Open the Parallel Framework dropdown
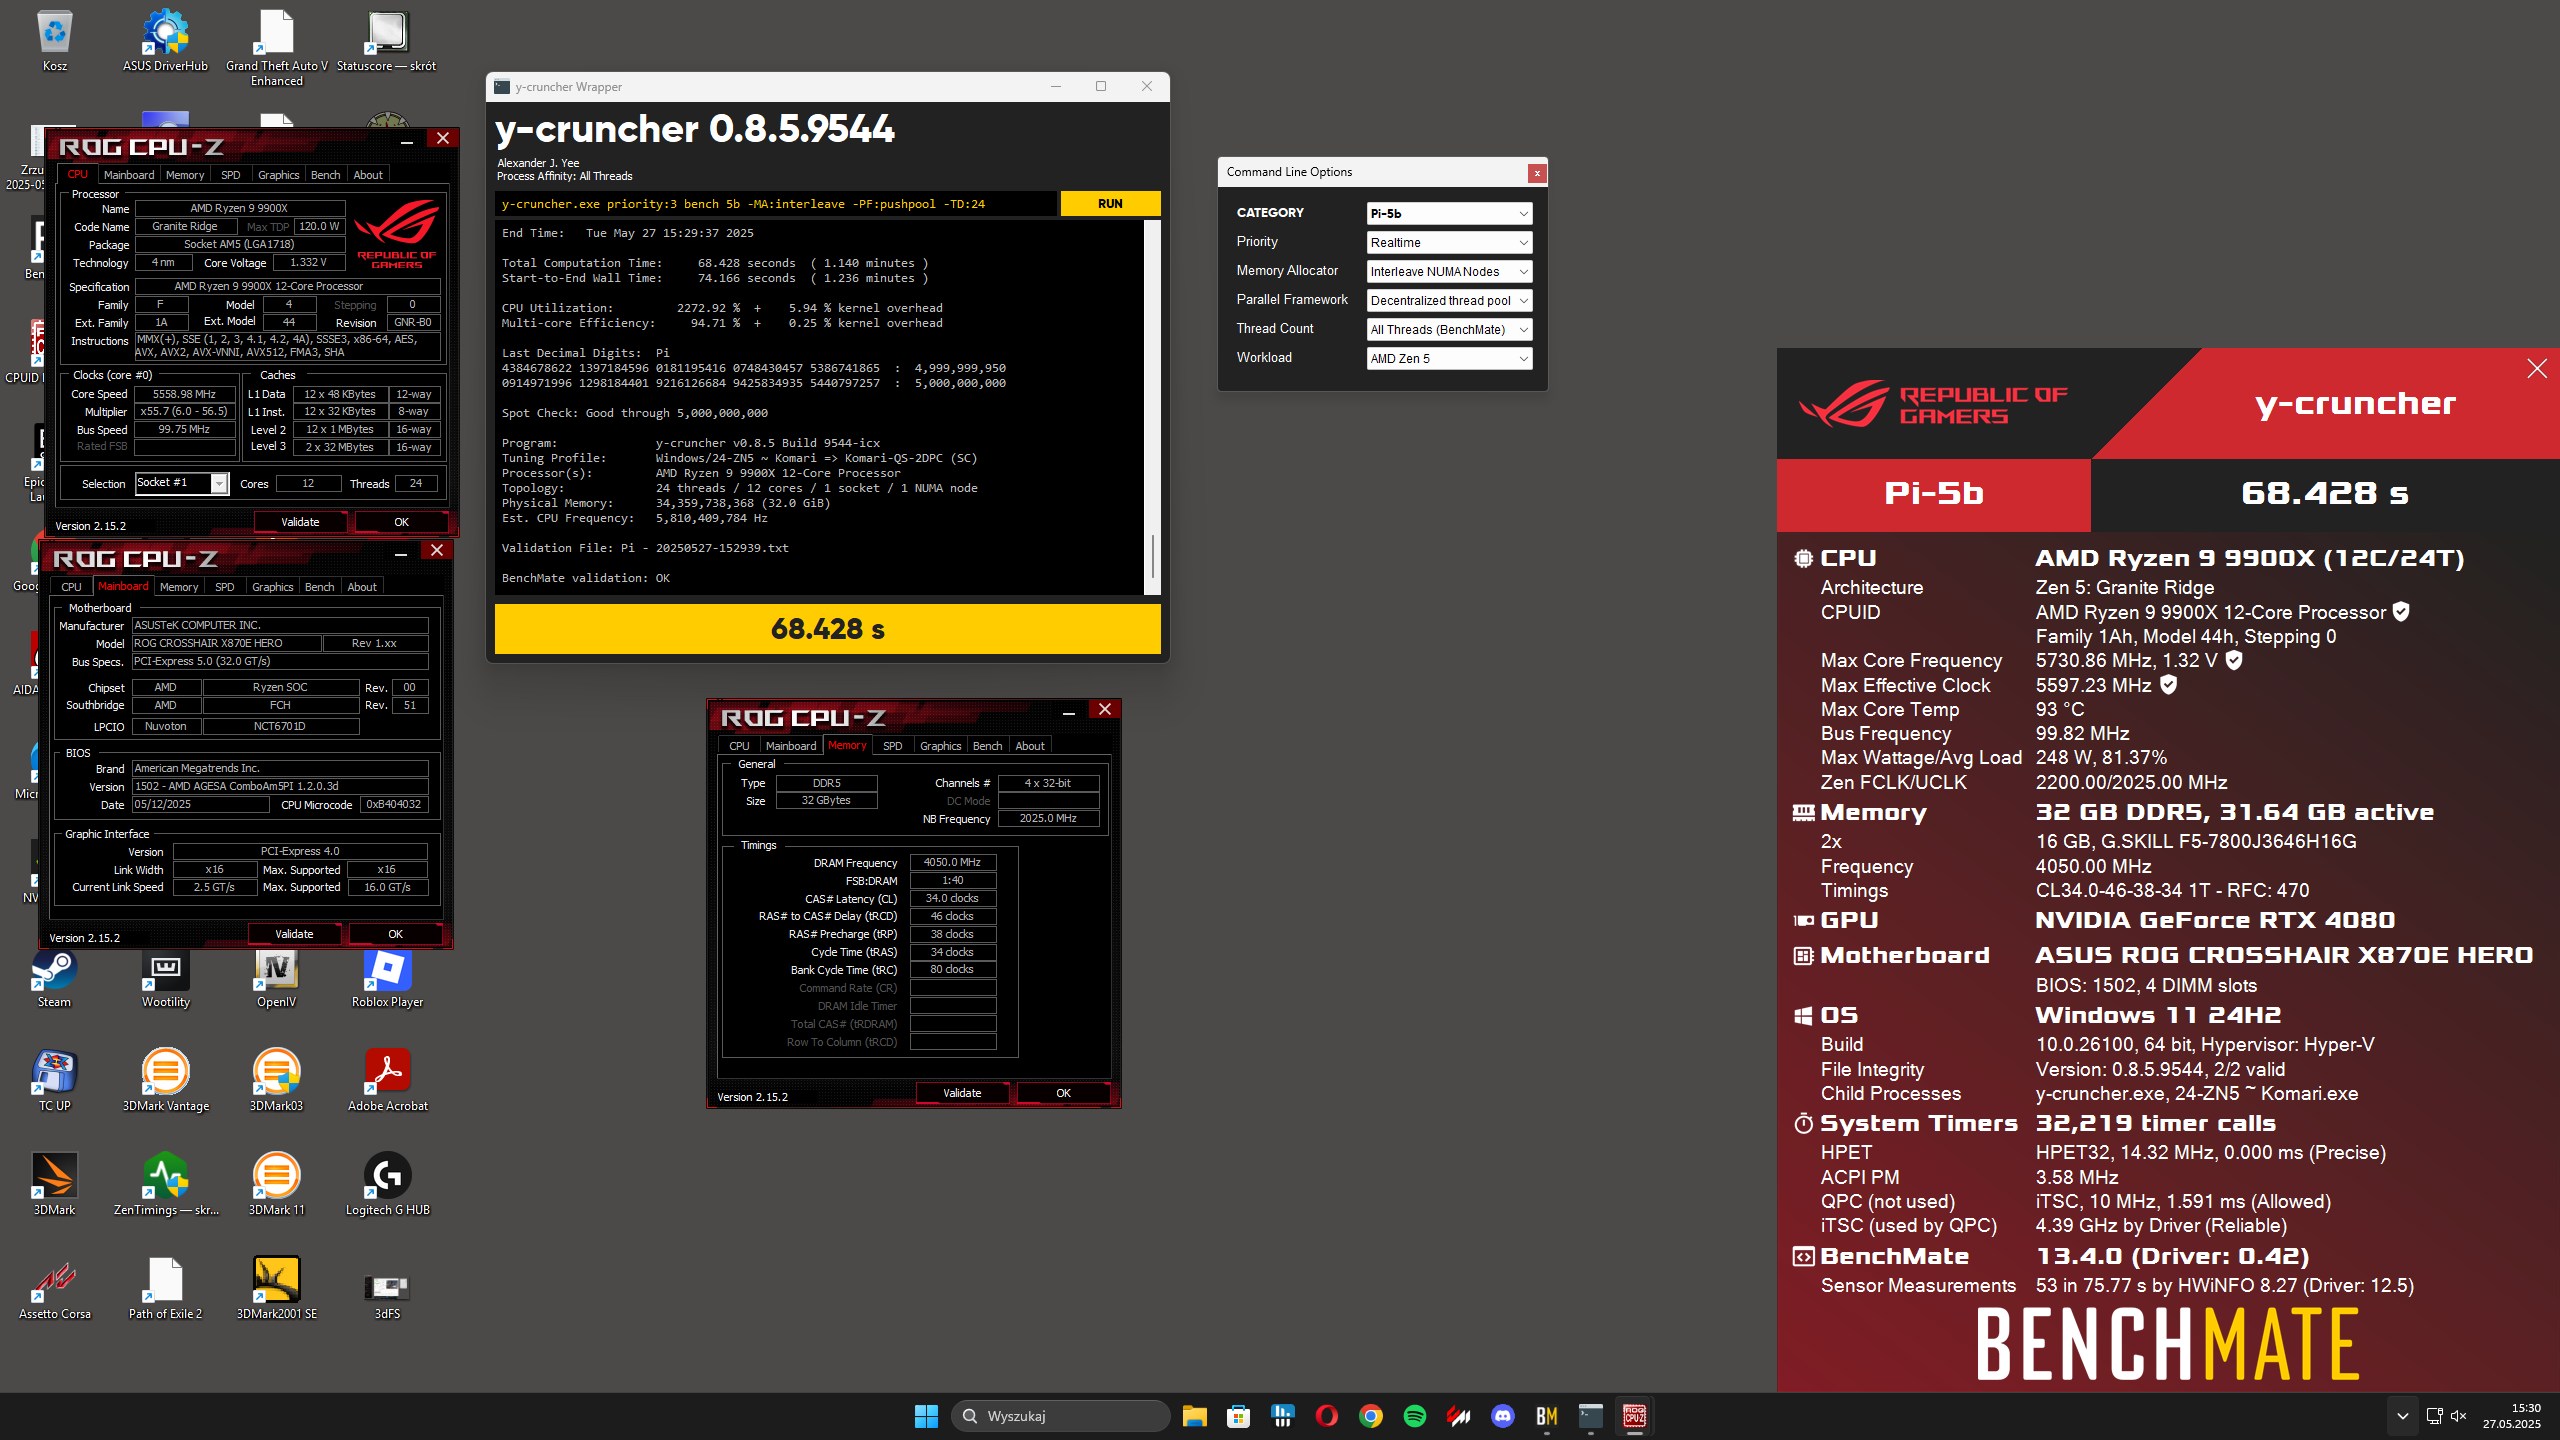This screenshot has height=1440, width=2560. (1449, 300)
